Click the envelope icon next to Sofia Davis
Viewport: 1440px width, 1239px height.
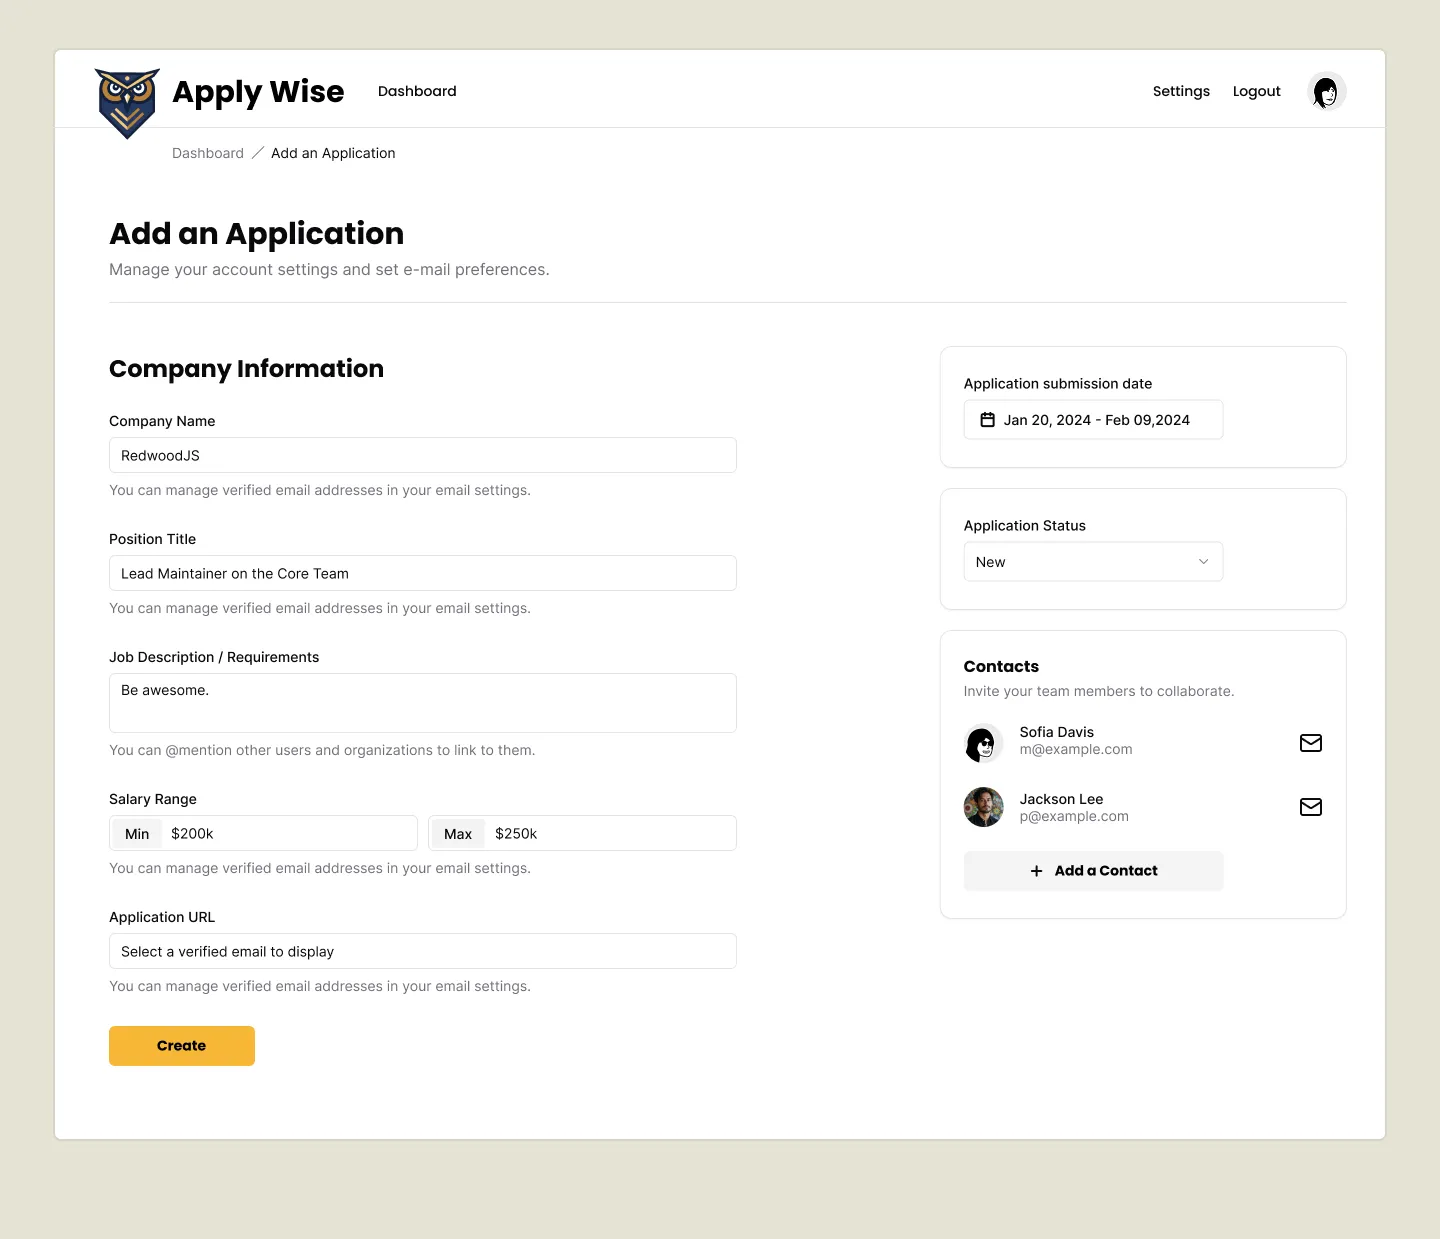coord(1311,743)
